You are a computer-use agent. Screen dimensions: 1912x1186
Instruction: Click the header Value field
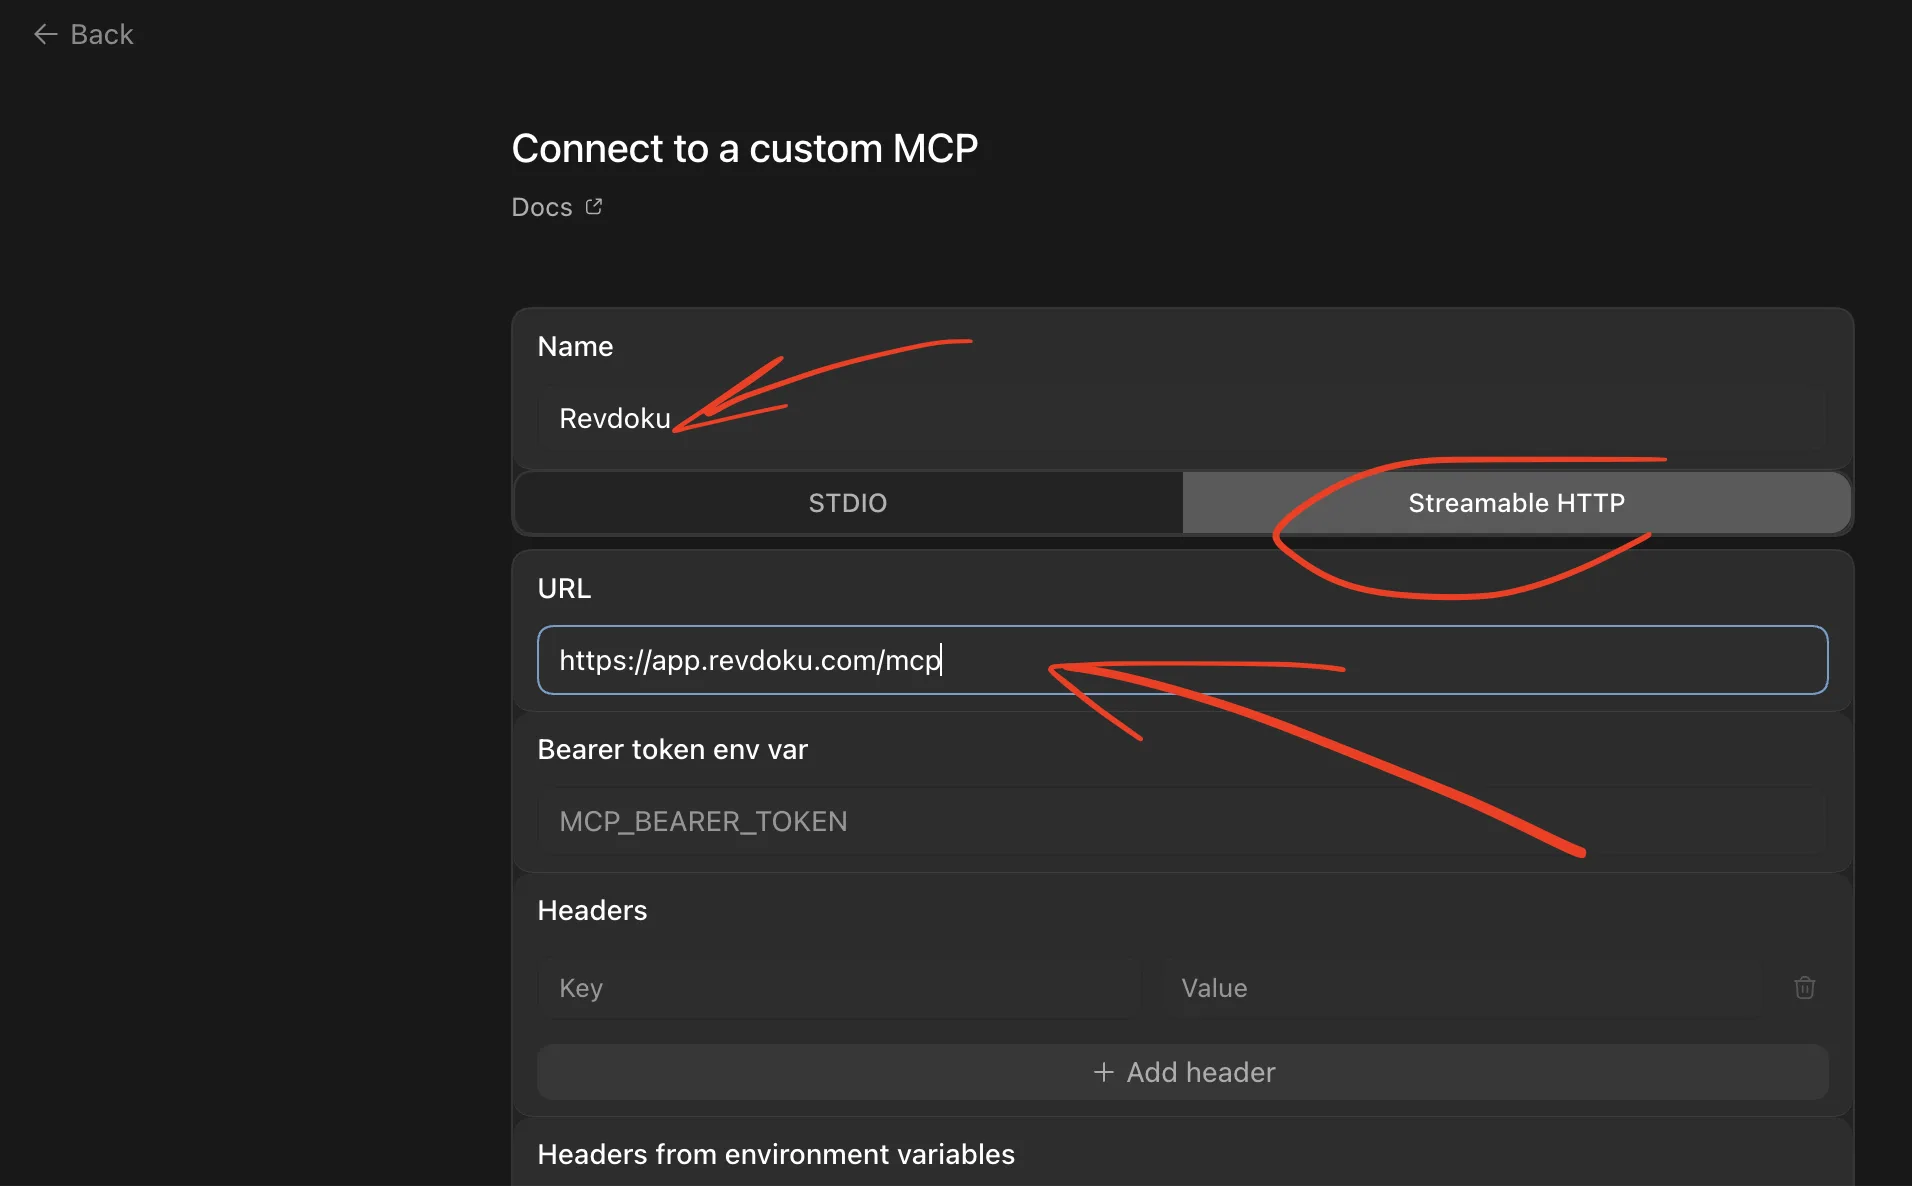pyautogui.click(x=1461, y=988)
